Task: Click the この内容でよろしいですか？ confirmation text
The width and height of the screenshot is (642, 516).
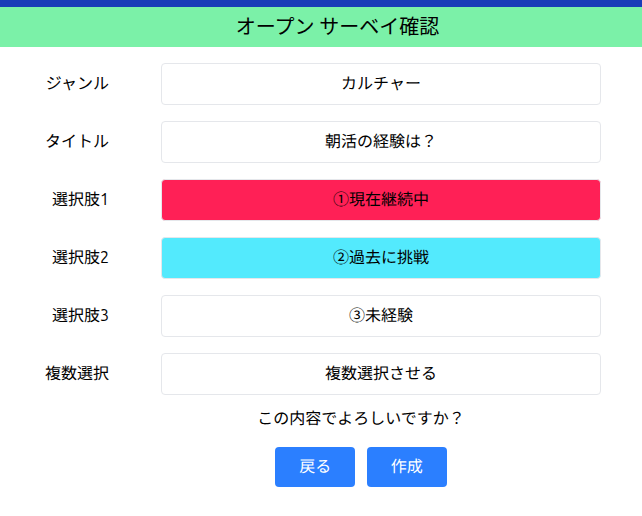Action: [x=360, y=419]
